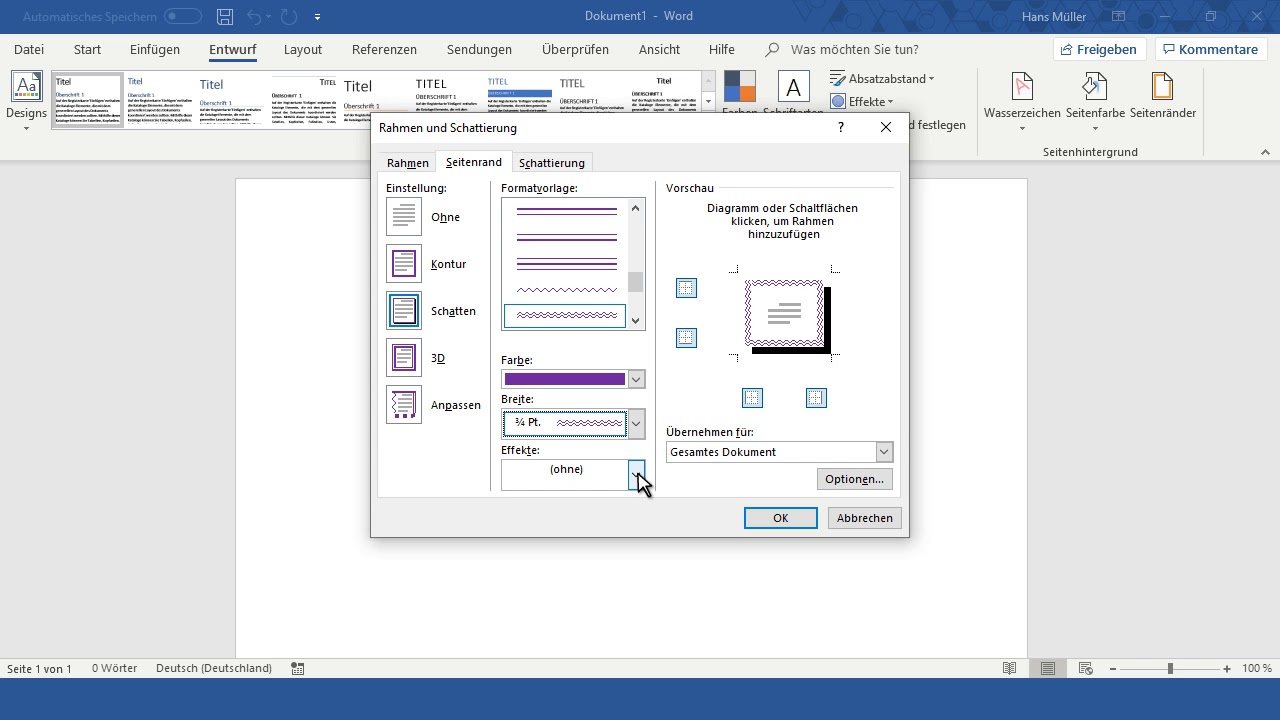The height and width of the screenshot is (720, 1280).
Task: Click the help question mark in dialog
Action: coord(840,127)
